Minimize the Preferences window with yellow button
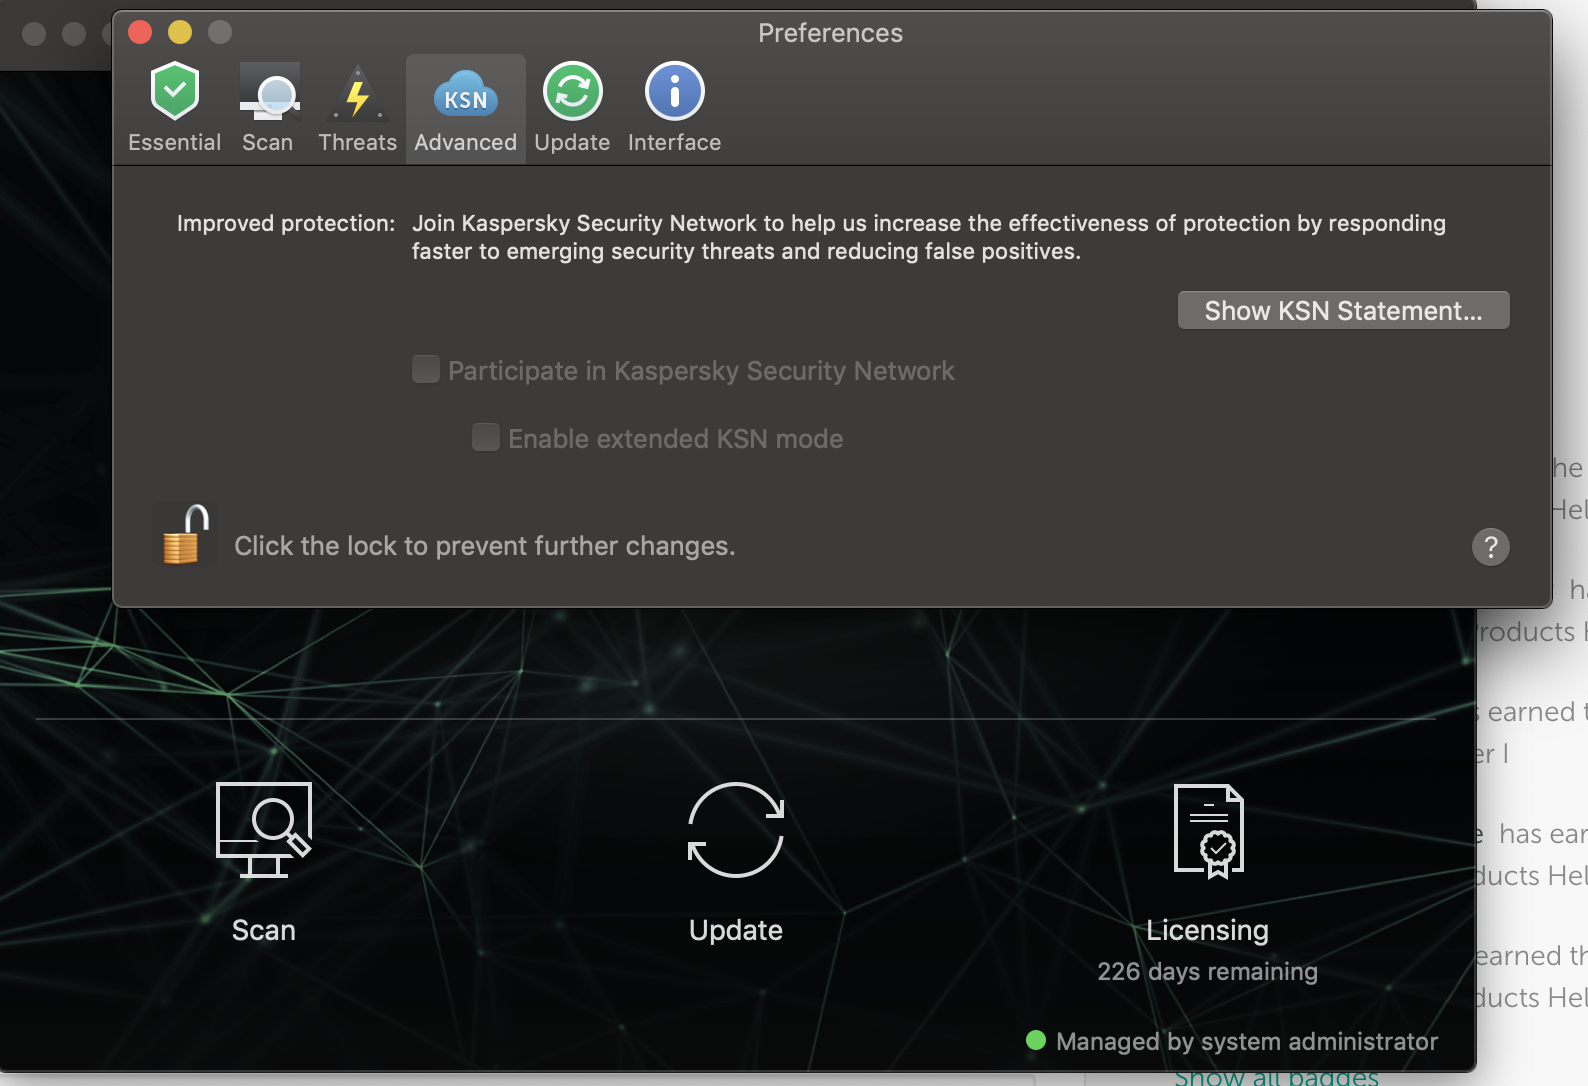1588x1086 pixels. (x=180, y=33)
